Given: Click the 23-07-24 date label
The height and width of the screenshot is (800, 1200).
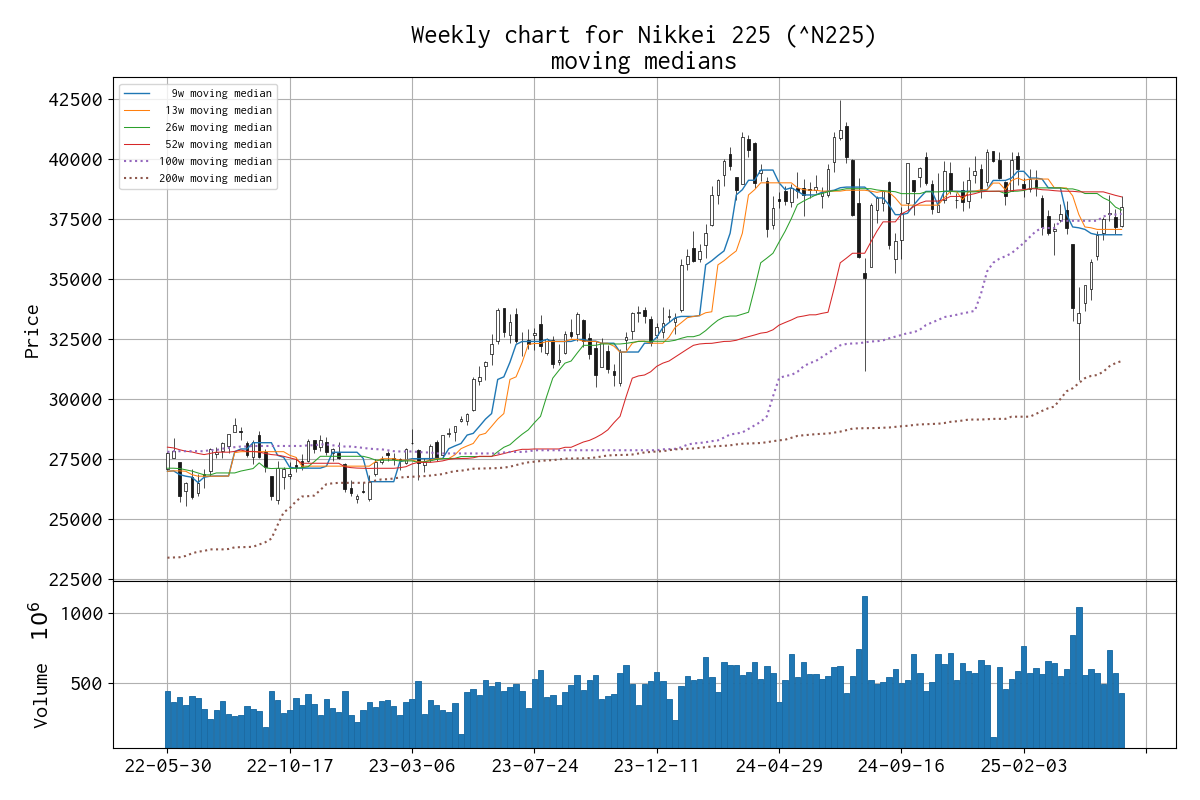Looking at the screenshot, I should 535,766.
